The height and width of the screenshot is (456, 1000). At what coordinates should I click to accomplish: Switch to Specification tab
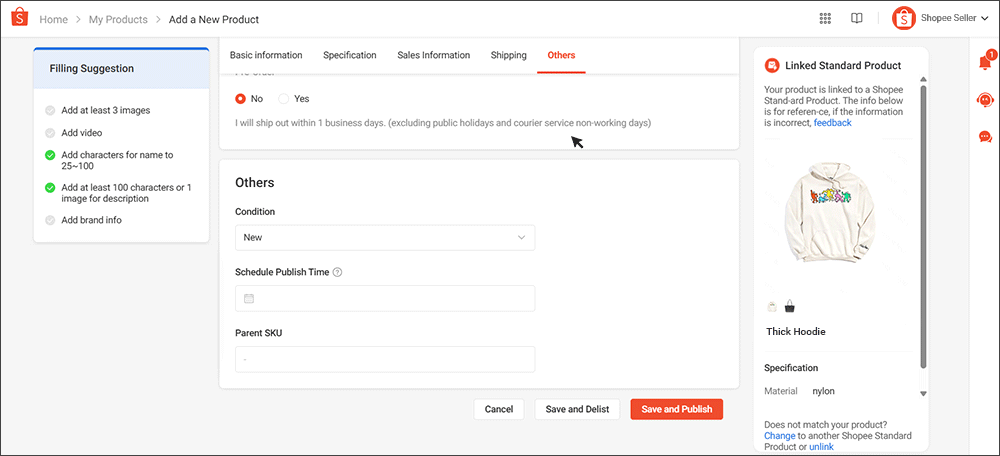point(349,55)
